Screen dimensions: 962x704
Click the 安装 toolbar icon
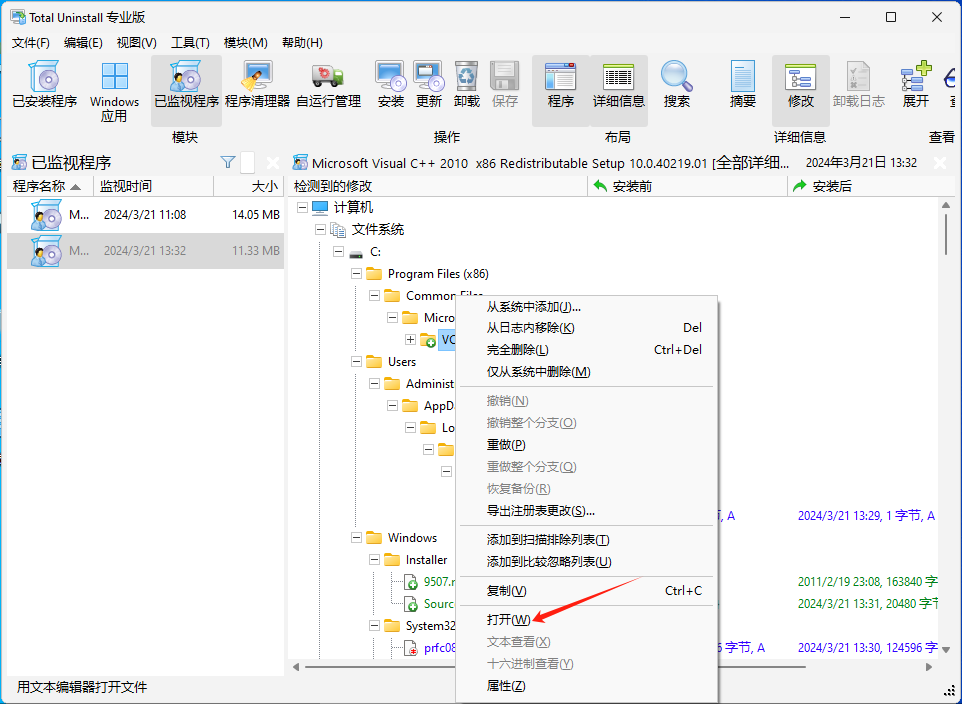pyautogui.click(x=391, y=85)
